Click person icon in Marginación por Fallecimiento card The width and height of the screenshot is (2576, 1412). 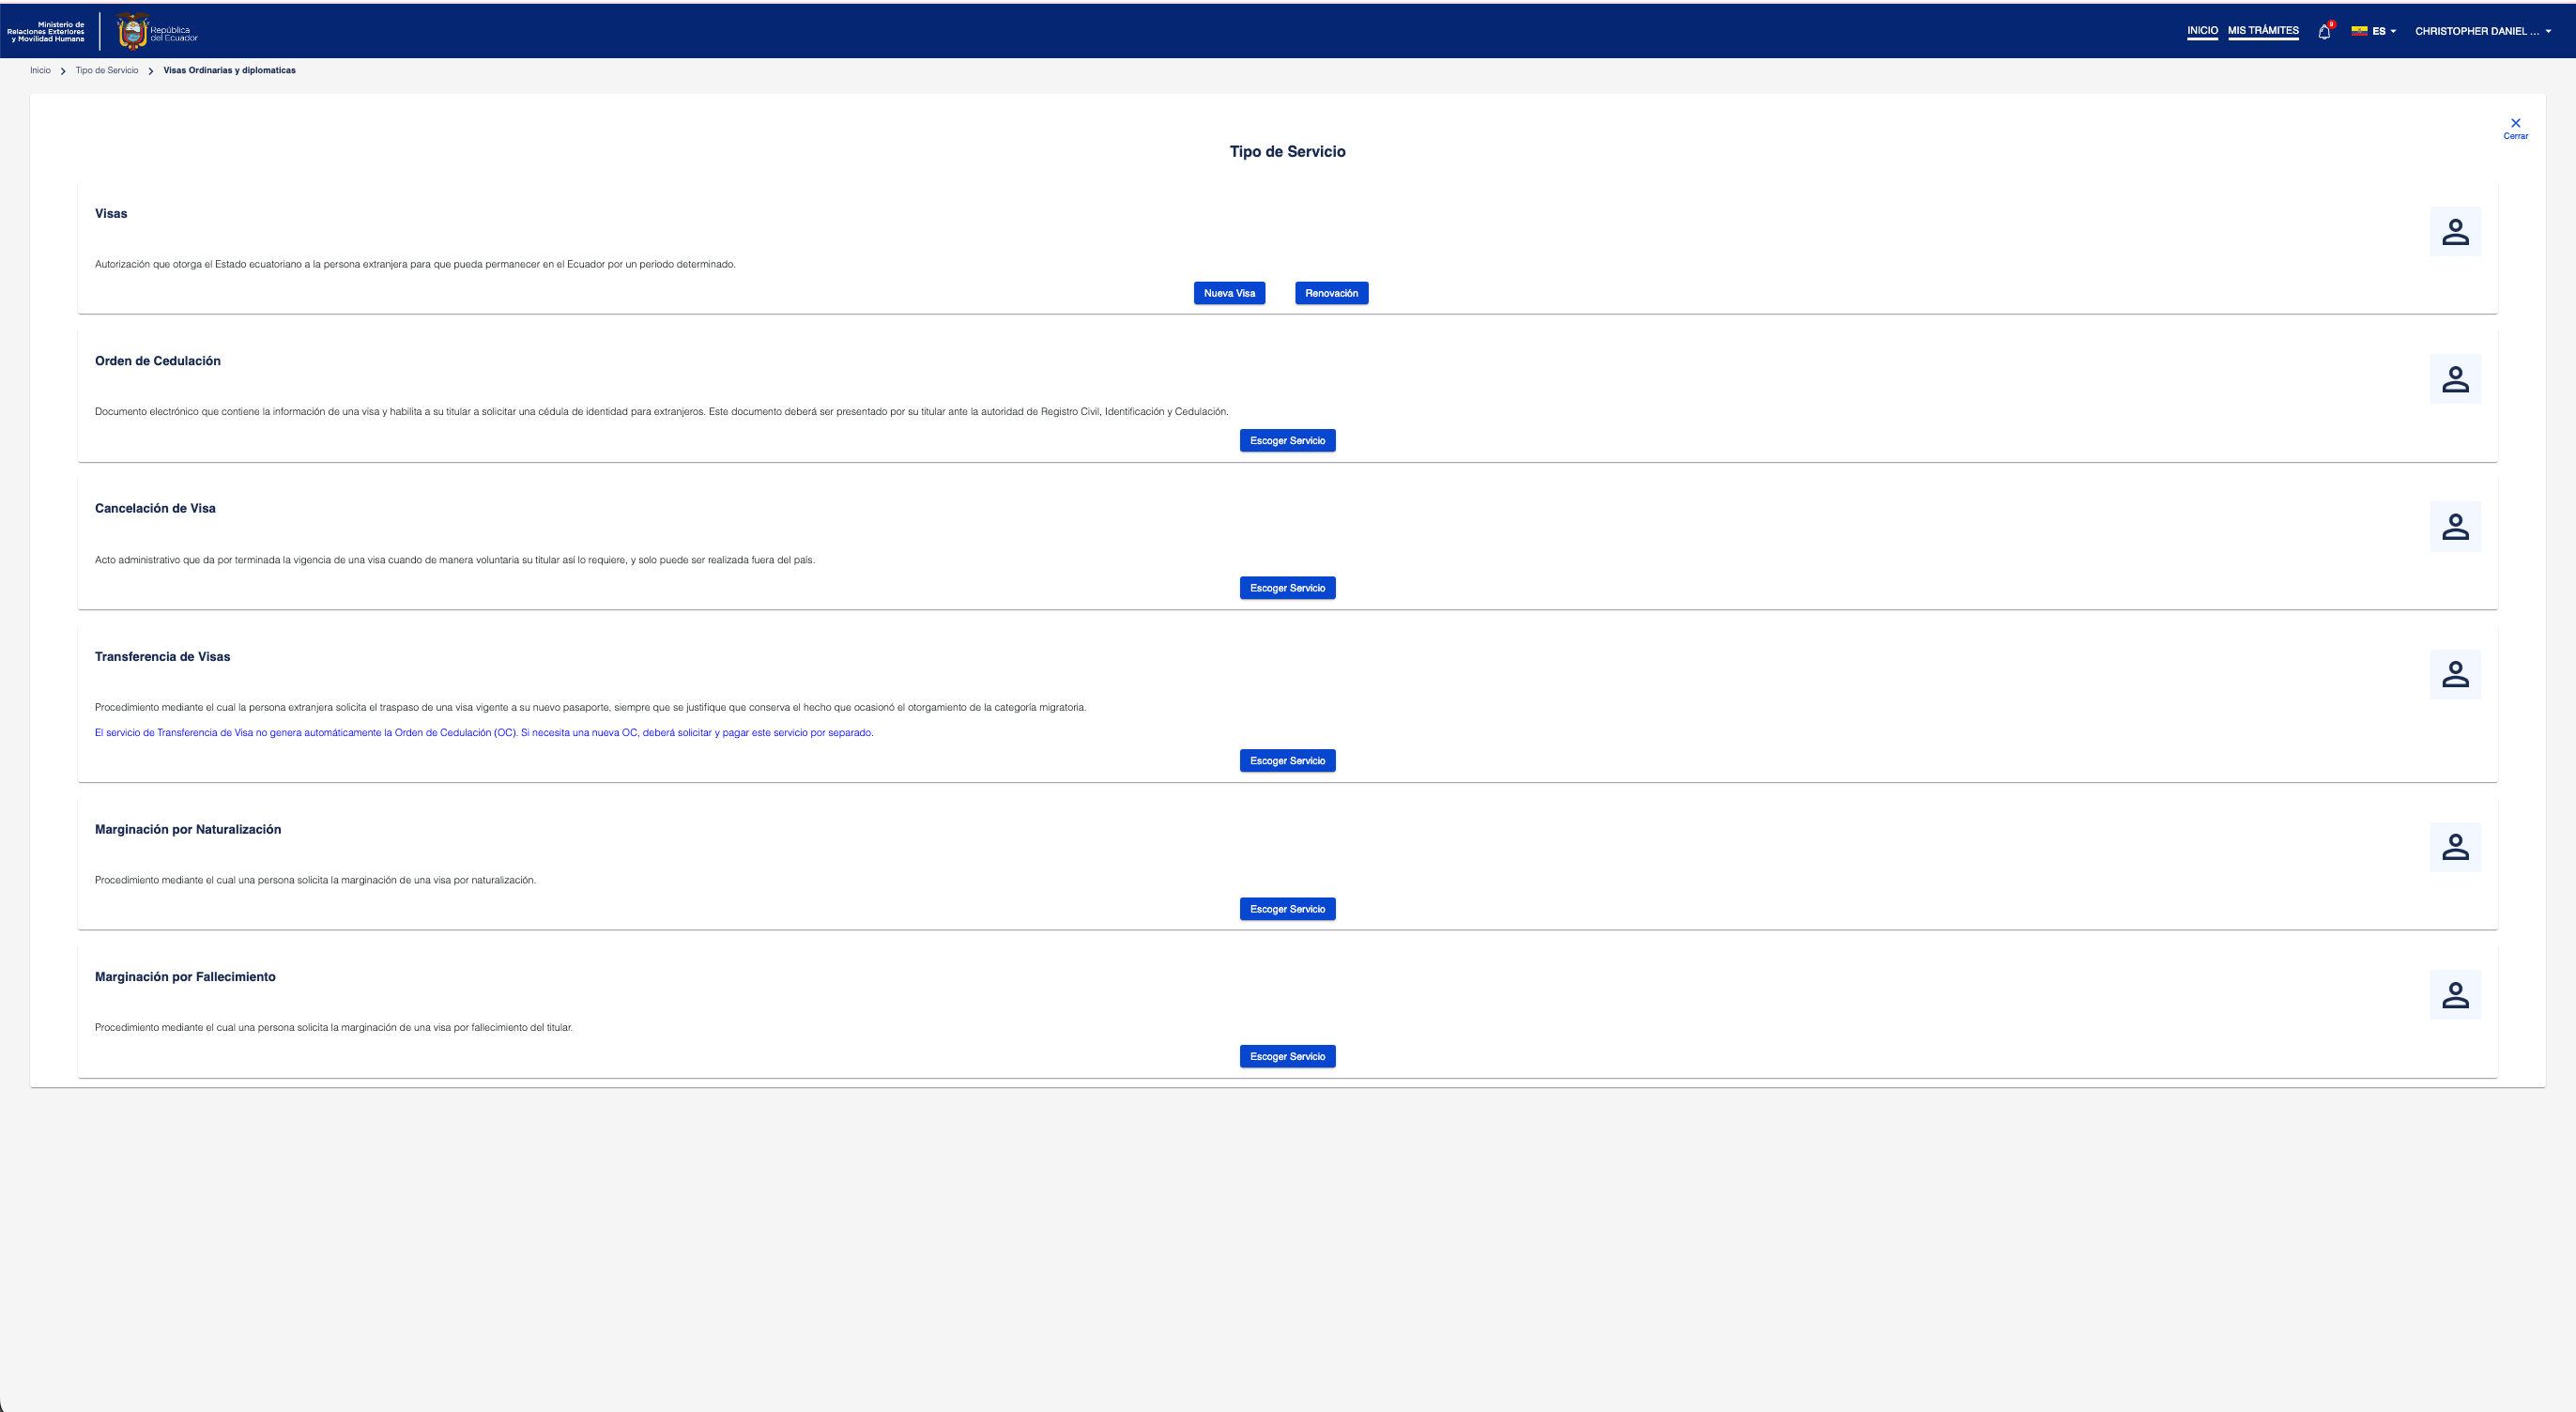pyautogui.click(x=2455, y=995)
